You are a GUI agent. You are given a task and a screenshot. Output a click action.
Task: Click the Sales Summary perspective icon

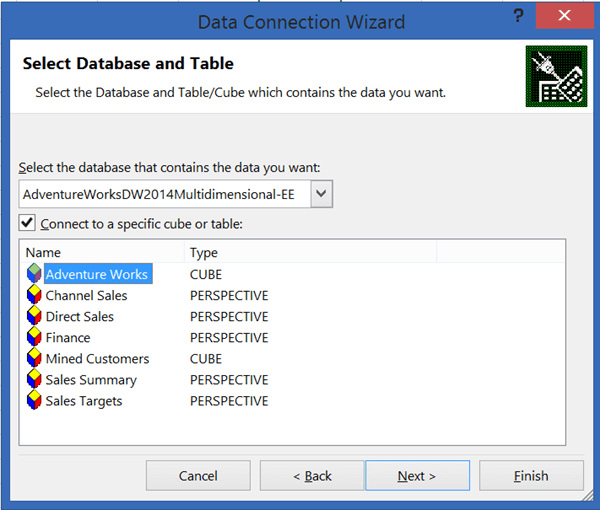[34, 379]
